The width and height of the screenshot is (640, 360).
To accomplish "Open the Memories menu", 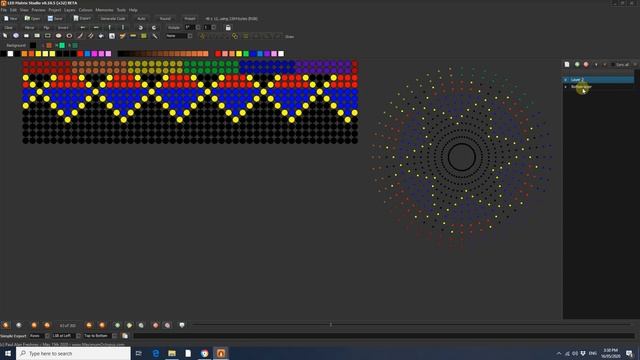I will pyautogui.click(x=104, y=10).
